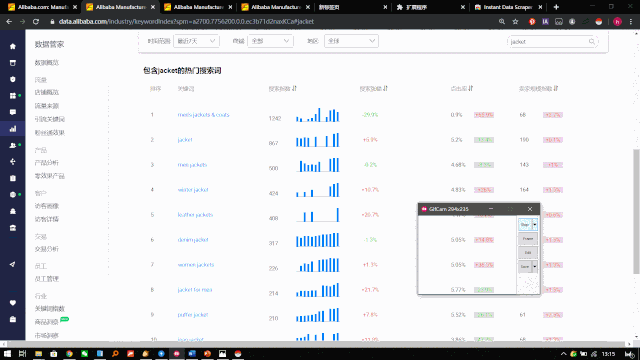Open the region dropdown beside the search box
Viewport: 640px width, 360px height.
(x=351, y=41)
